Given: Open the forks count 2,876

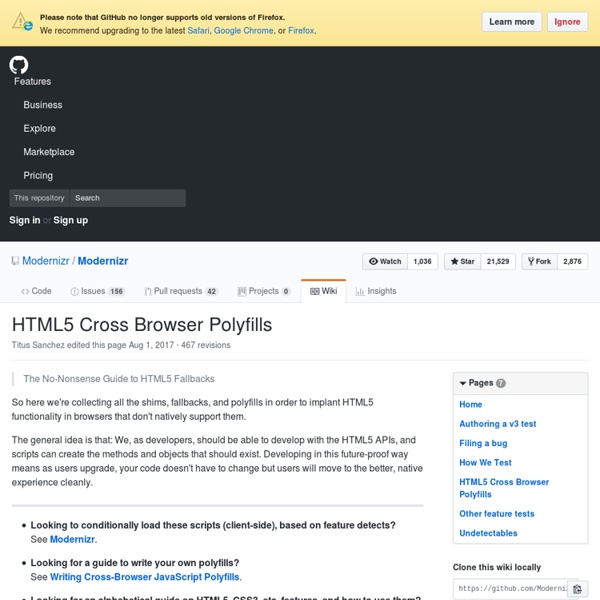Looking at the screenshot, I should [x=572, y=261].
